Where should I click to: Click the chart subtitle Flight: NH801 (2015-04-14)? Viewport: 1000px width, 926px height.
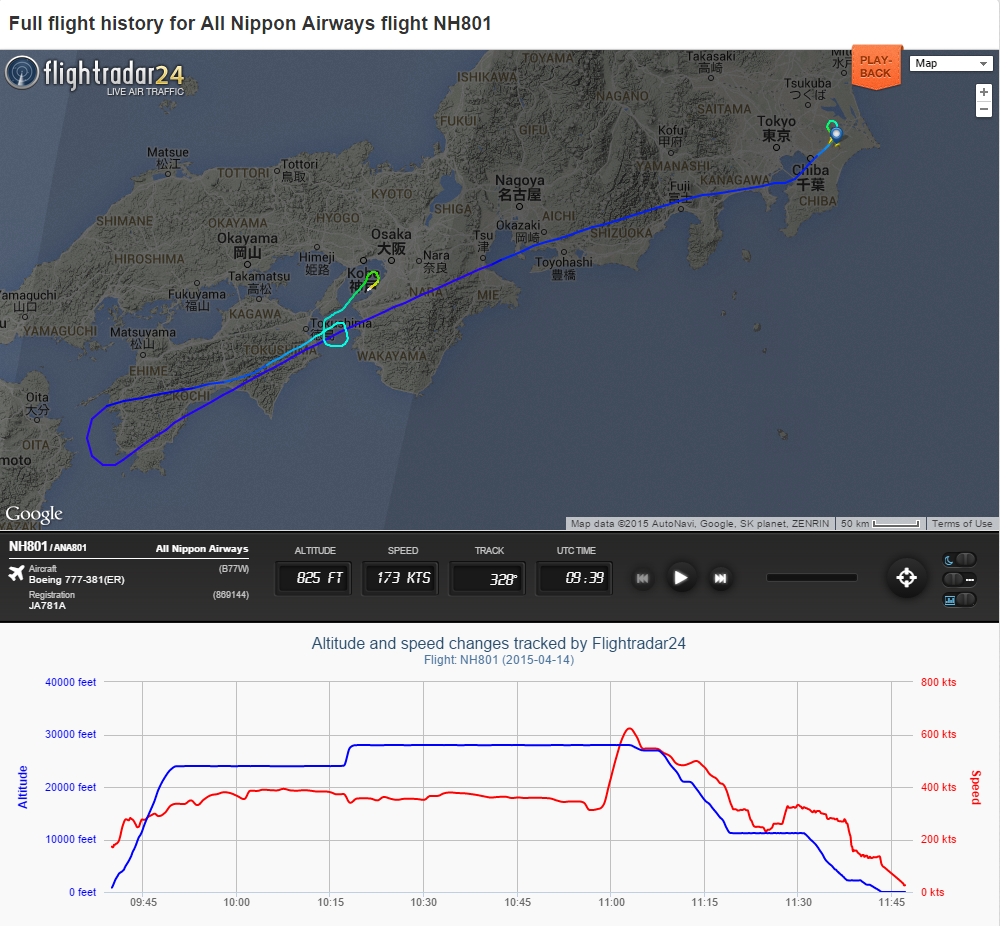499,660
